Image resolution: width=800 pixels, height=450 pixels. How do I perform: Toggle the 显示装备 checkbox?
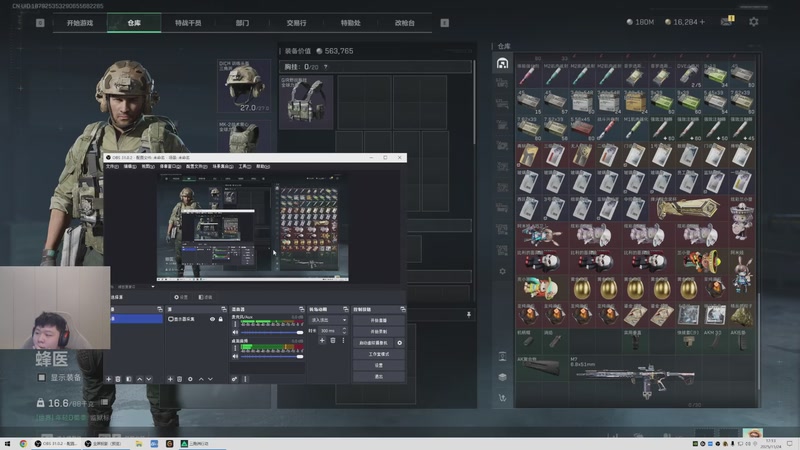click(42, 378)
